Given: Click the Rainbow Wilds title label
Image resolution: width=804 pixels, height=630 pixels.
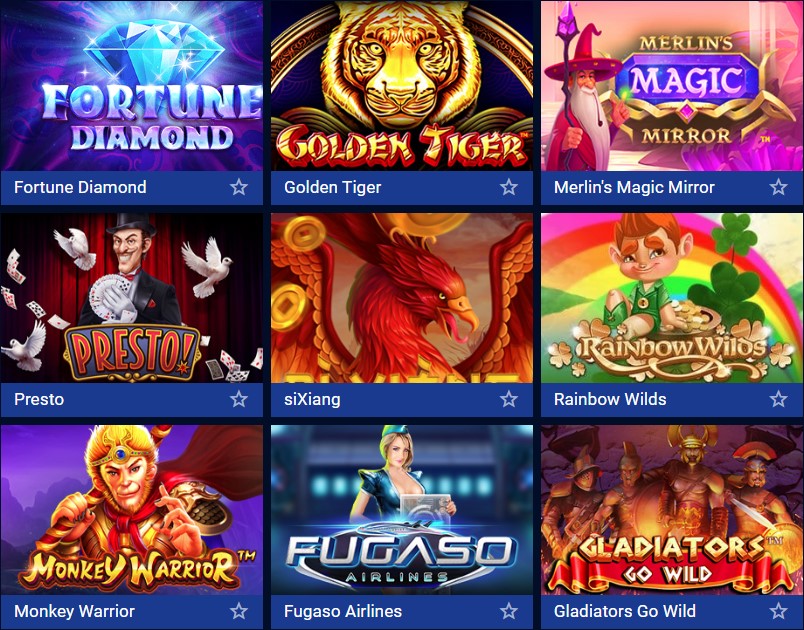Looking at the screenshot, I should [x=610, y=399].
